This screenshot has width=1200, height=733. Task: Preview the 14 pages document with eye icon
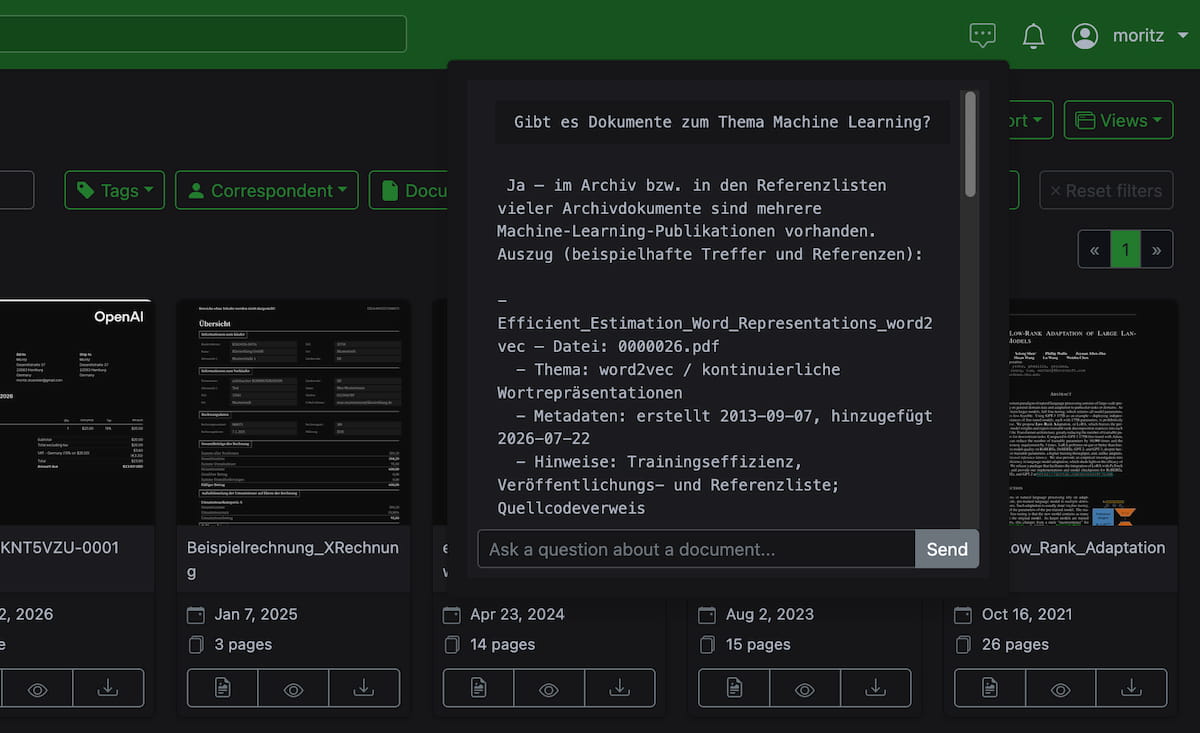pos(549,688)
